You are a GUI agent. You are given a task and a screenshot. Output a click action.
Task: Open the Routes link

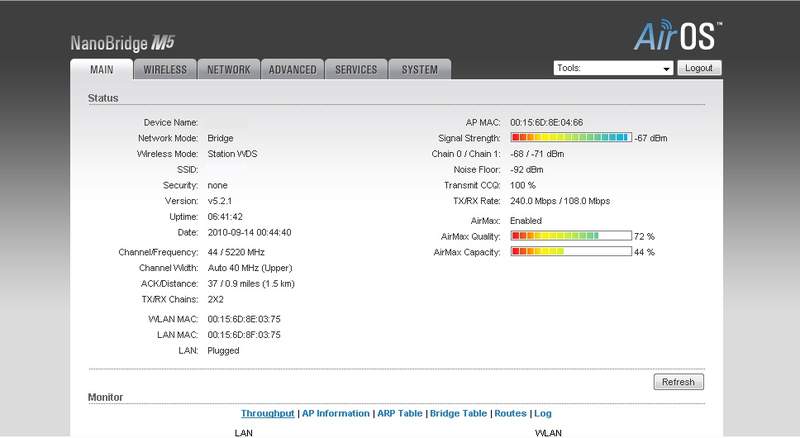(x=510, y=413)
